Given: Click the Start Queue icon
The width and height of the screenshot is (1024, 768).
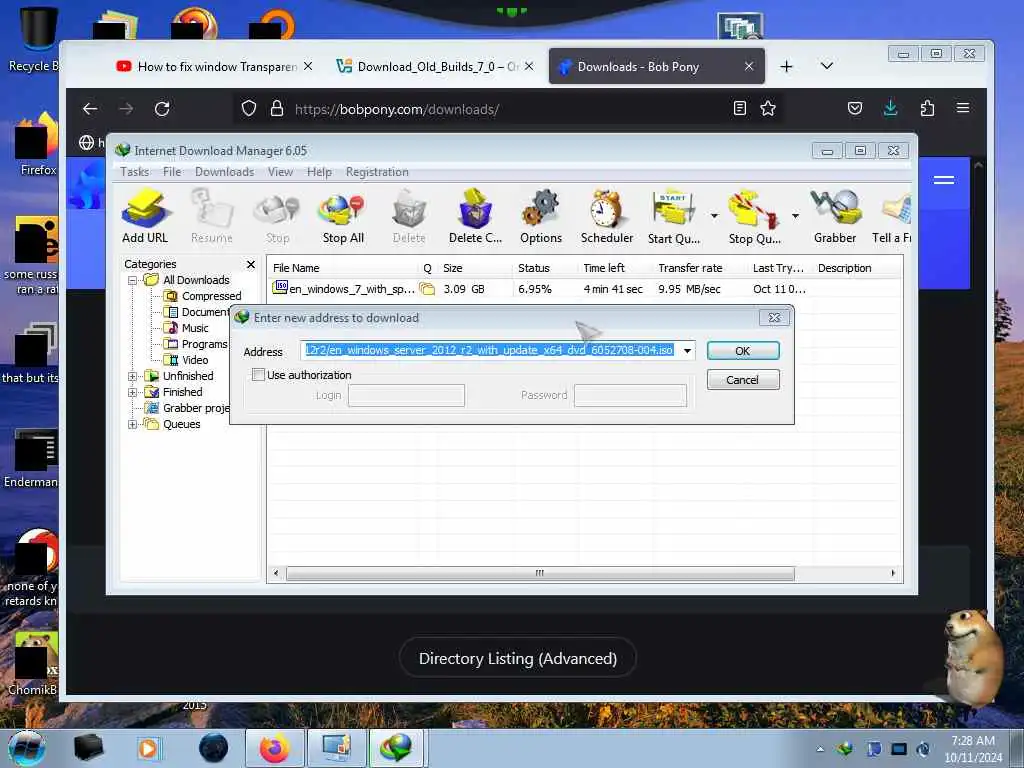Looking at the screenshot, I should pyautogui.click(x=673, y=216).
